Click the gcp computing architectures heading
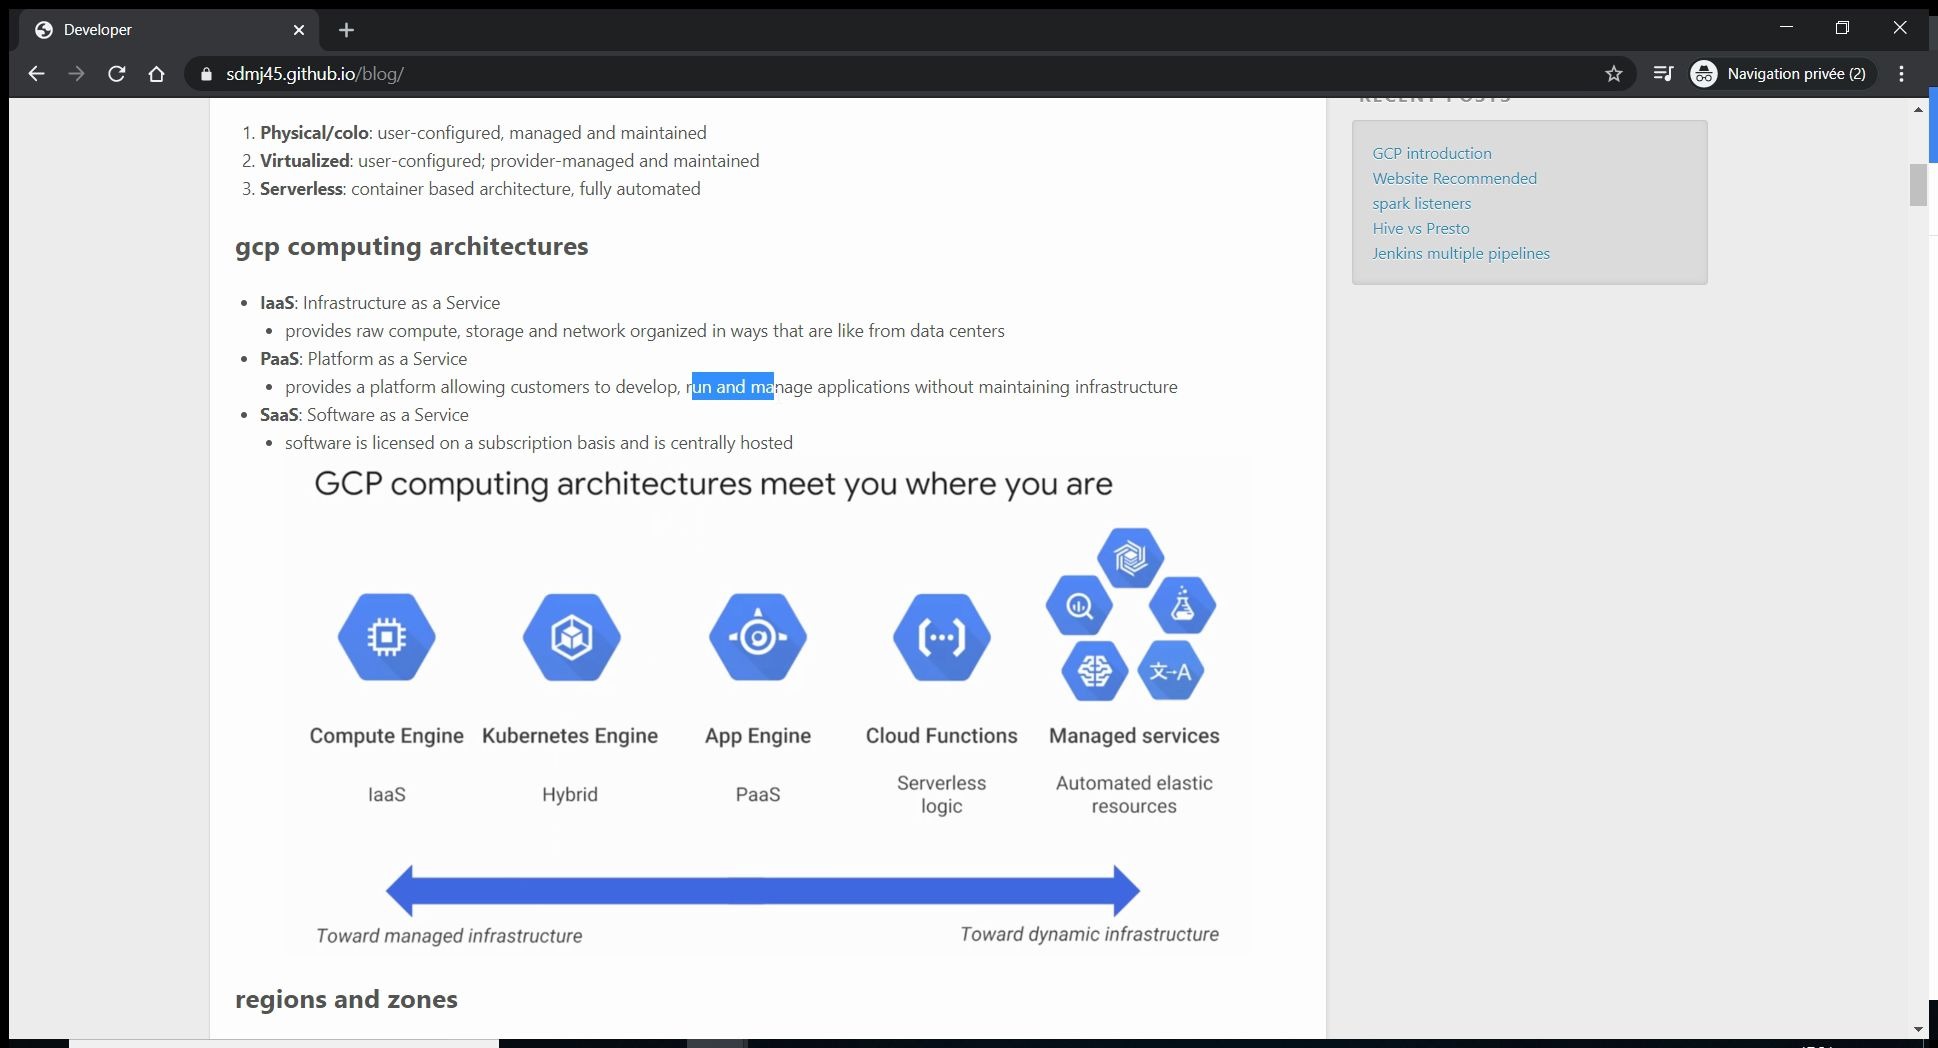 click(411, 246)
